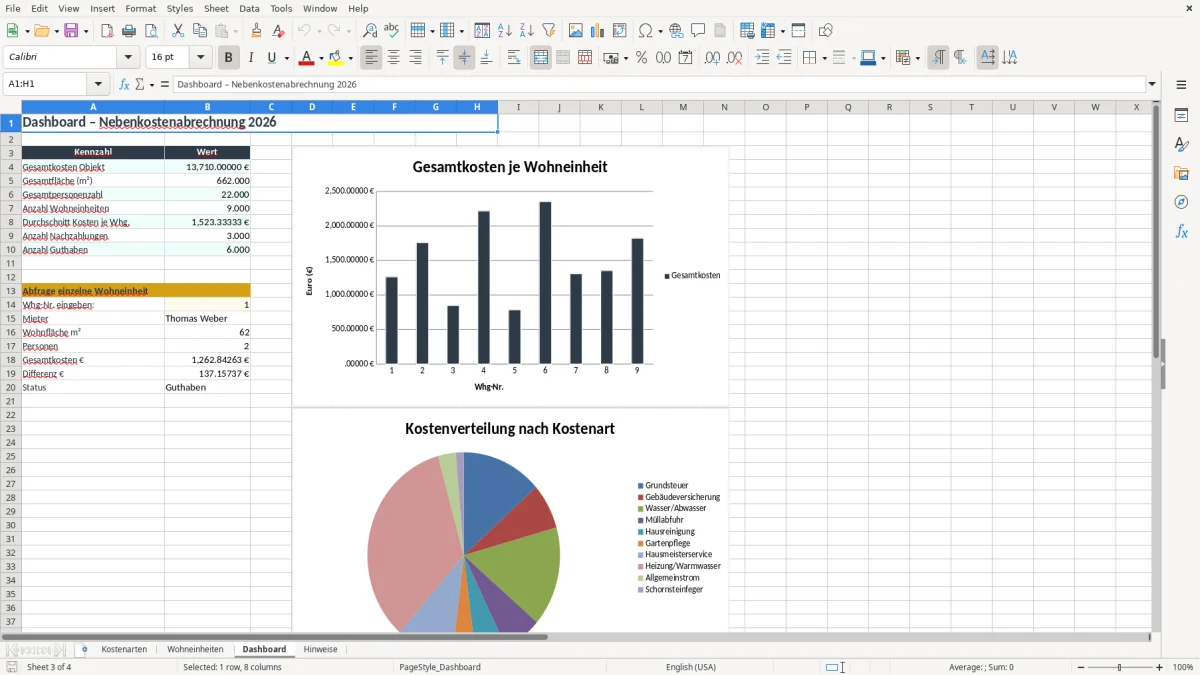Switch to the Kostenarten sheet tab
The image size is (1200, 675).
coord(124,649)
